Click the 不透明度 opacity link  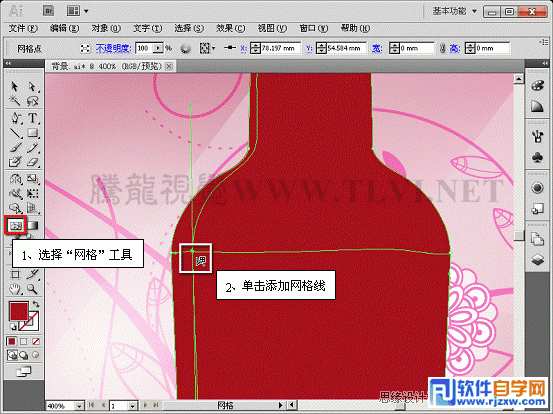[114, 48]
